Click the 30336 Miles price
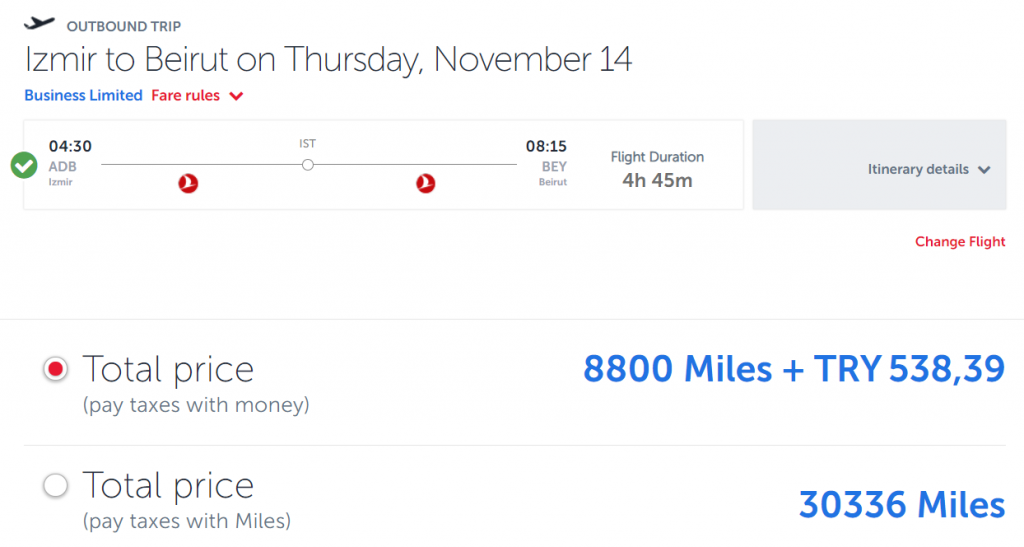 902,505
